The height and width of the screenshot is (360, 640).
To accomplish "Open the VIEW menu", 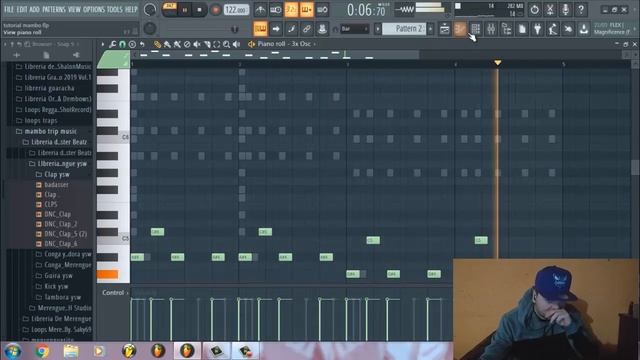I will (74, 9).
